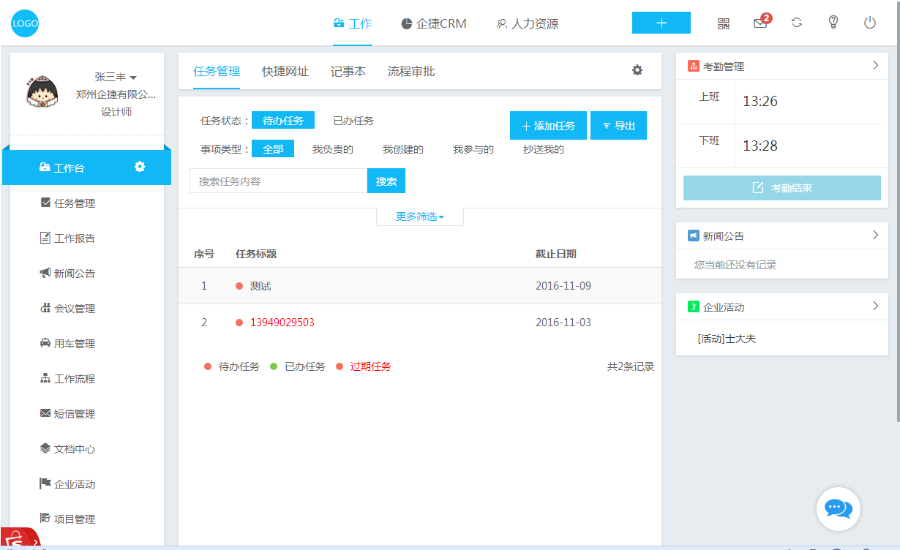Click the lightbulb tips icon

[x=833, y=23]
